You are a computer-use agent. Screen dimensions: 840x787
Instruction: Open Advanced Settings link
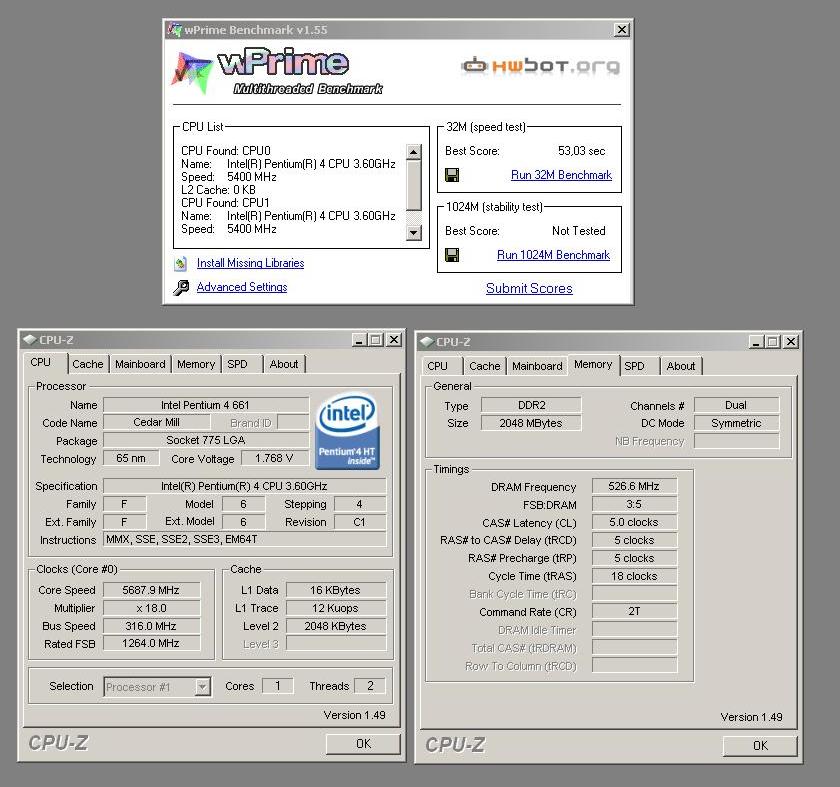pyautogui.click(x=242, y=287)
